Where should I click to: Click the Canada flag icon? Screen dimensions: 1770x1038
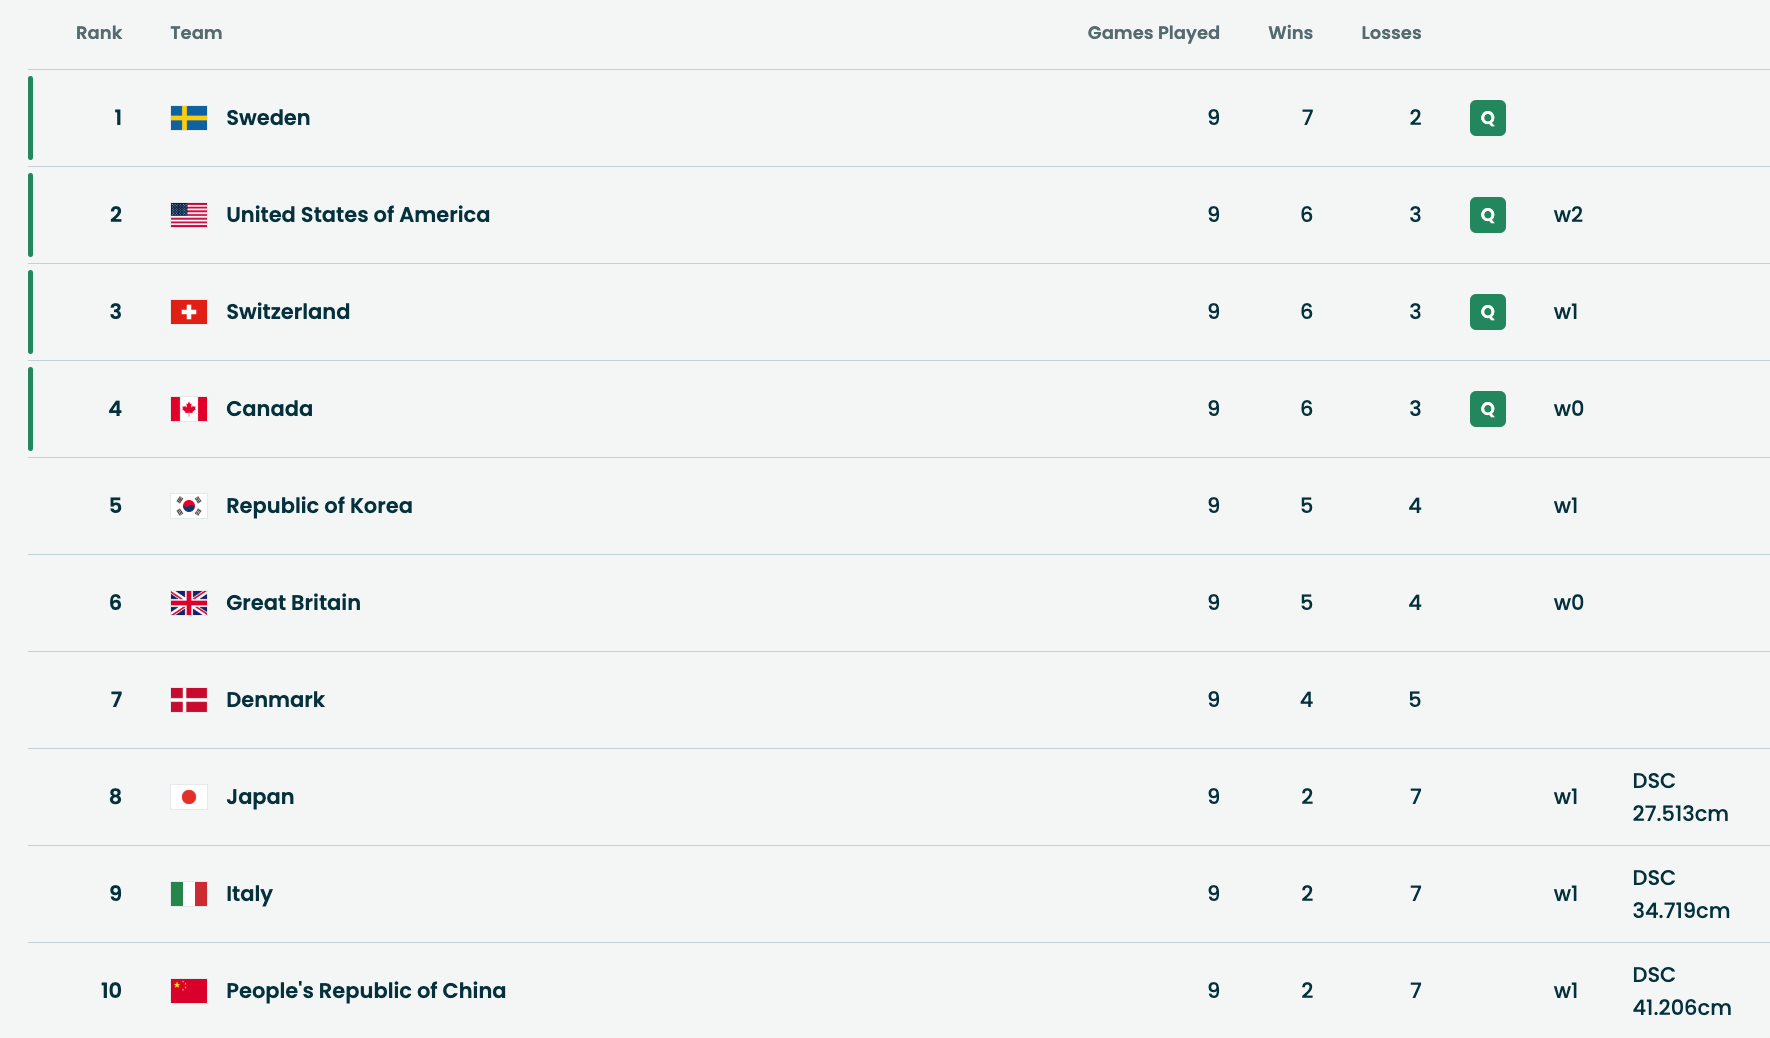(189, 409)
